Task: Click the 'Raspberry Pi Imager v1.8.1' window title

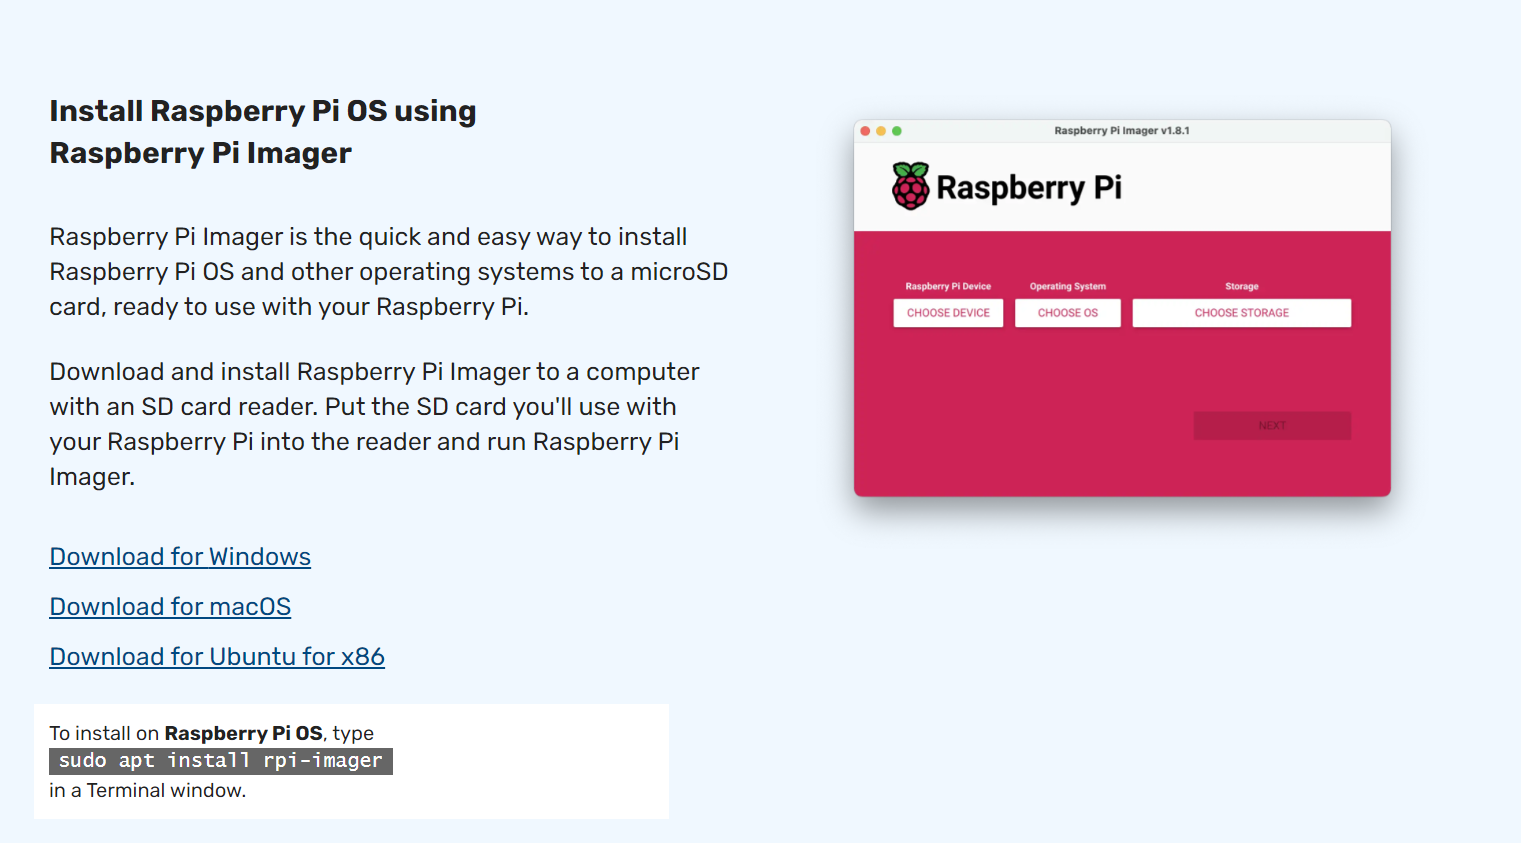Action: point(1122,131)
